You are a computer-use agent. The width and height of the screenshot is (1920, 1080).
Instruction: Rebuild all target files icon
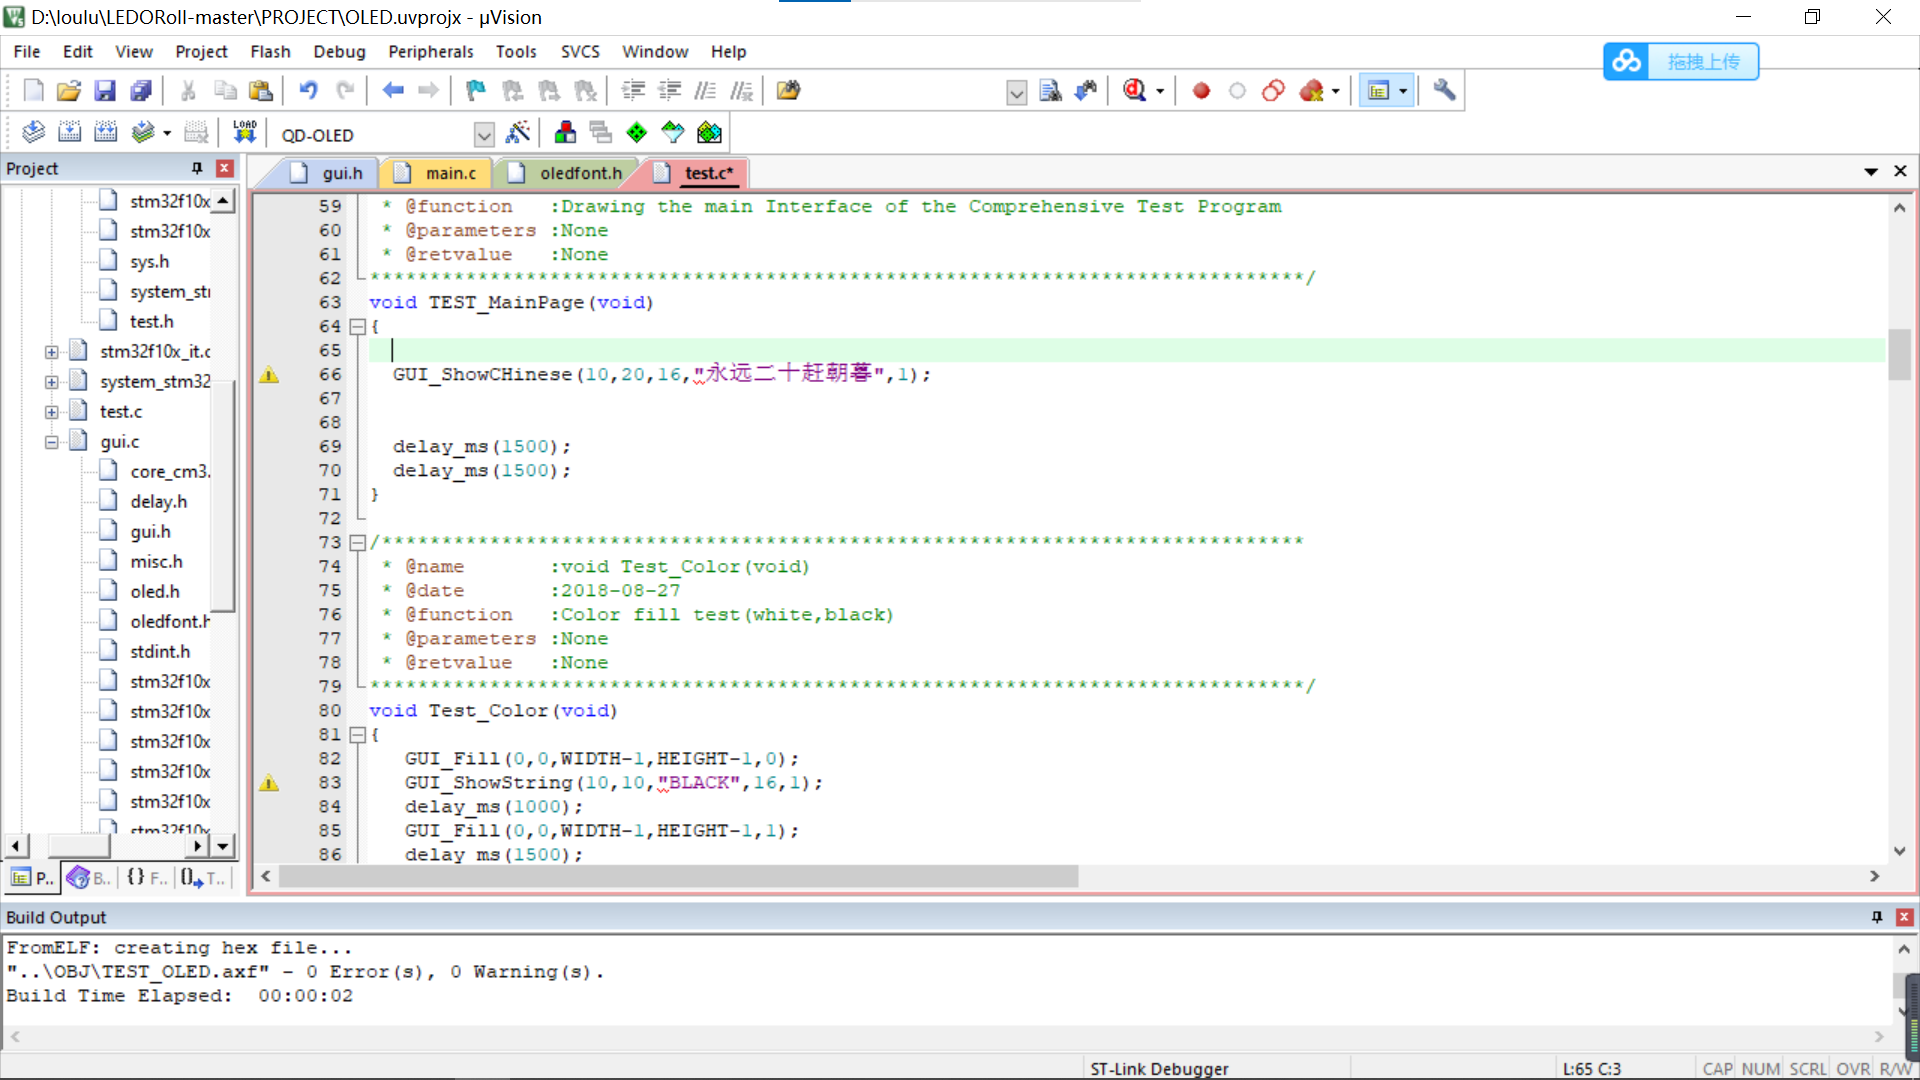pyautogui.click(x=105, y=132)
